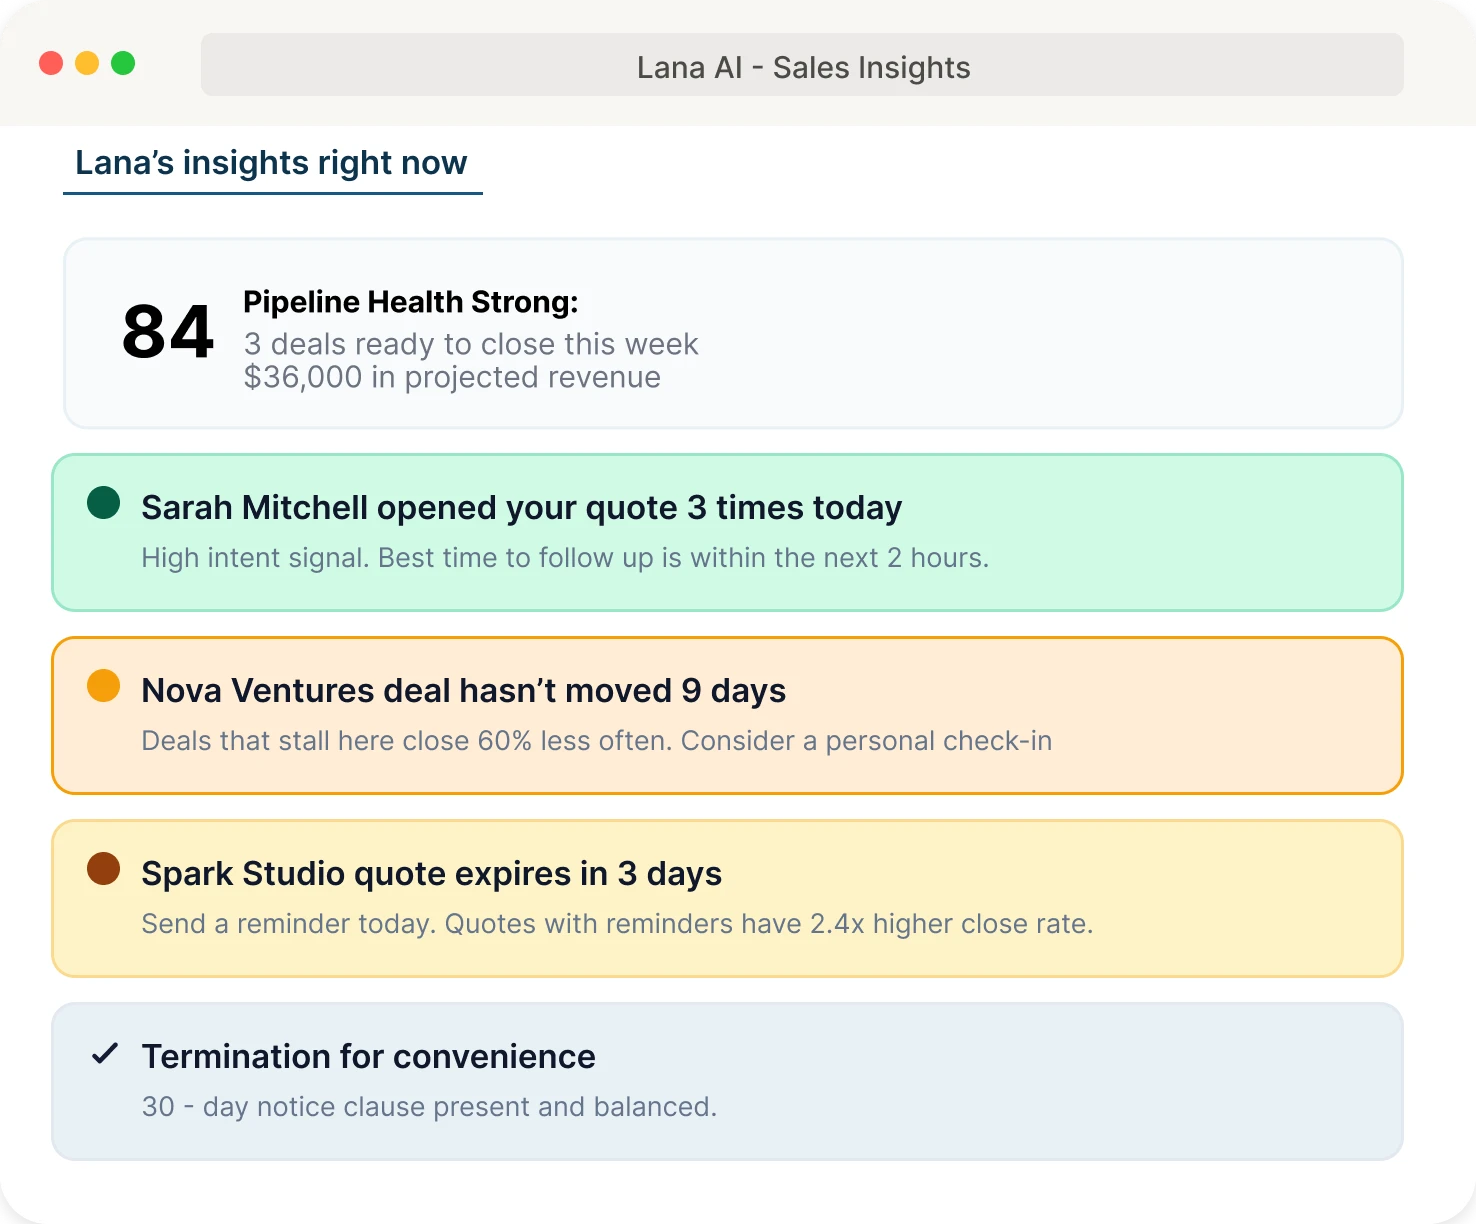Click the Send a reminder today description
The width and height of the screenshot is (1476, 1224).
[x=617, y=924]
